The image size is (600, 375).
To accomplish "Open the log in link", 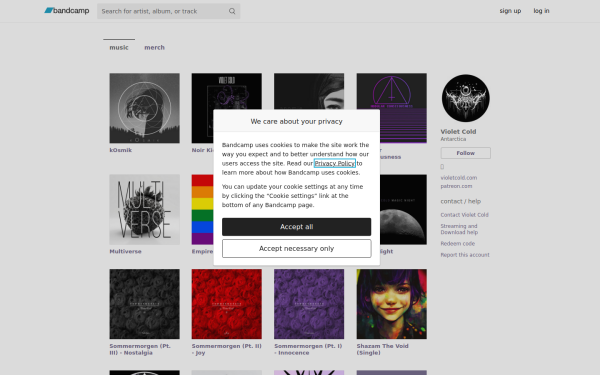I will [541, 11].
